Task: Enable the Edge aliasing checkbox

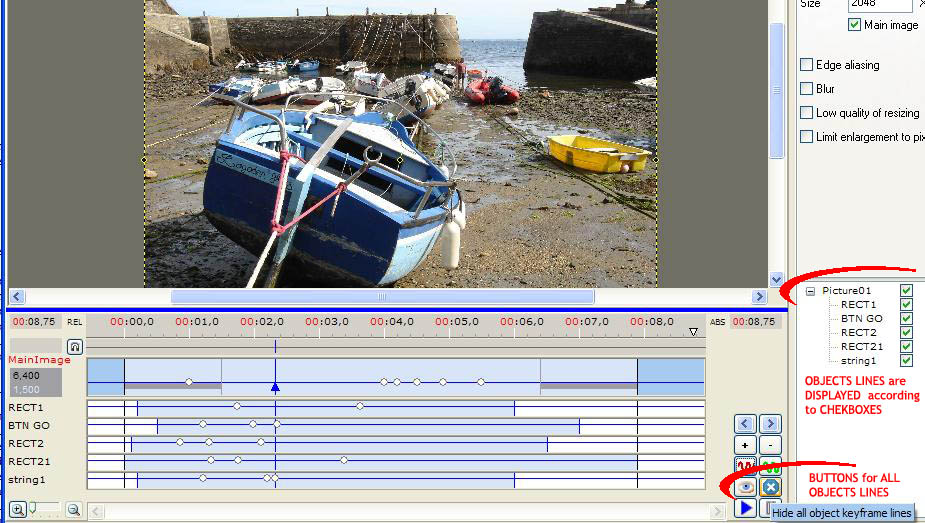Action: point(806,65)
